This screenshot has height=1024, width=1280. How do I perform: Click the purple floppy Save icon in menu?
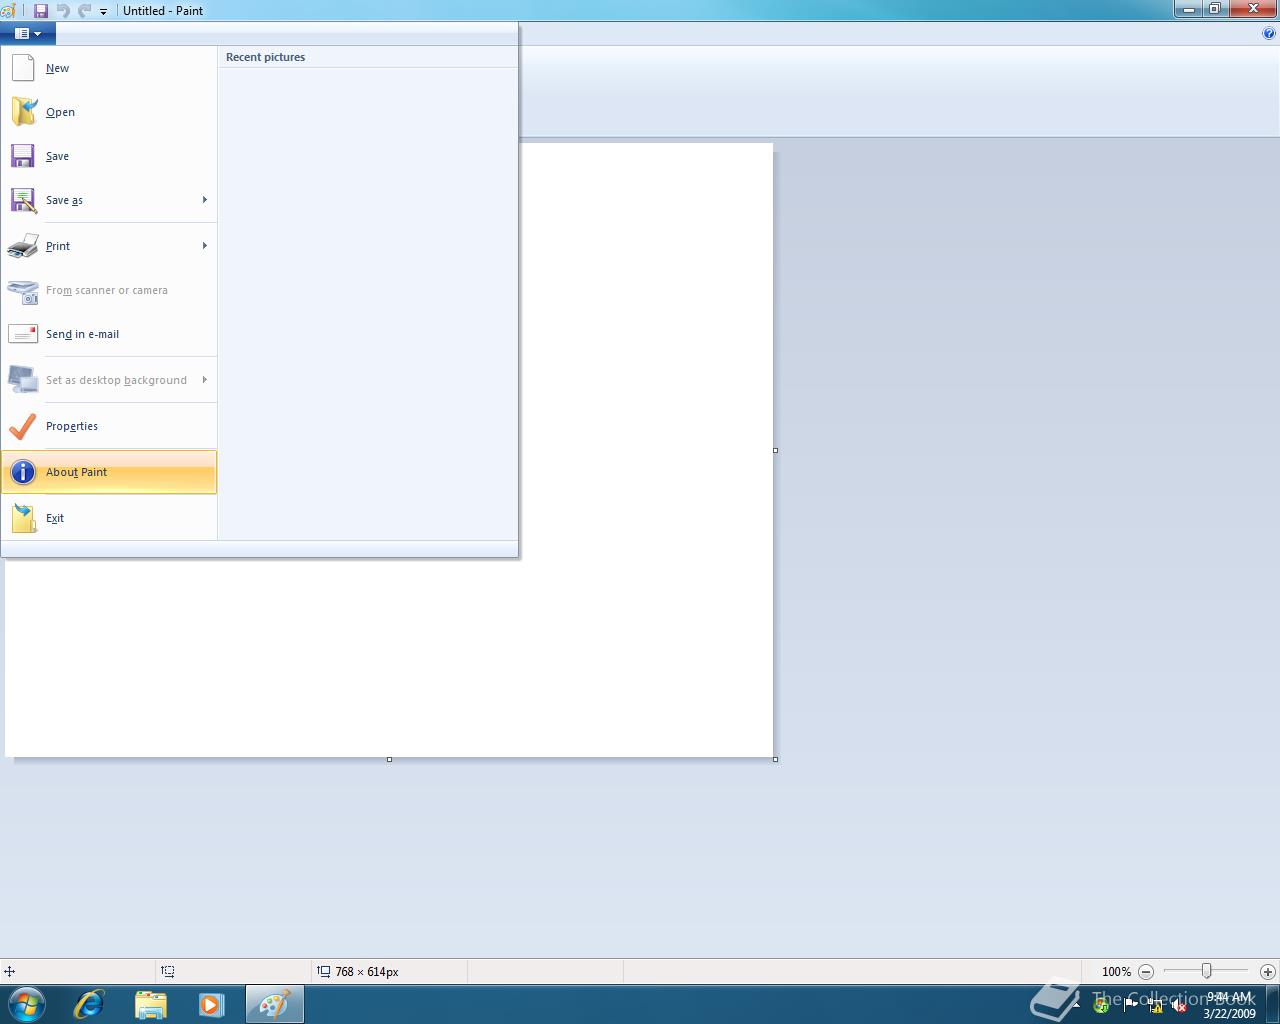point(23,156)
